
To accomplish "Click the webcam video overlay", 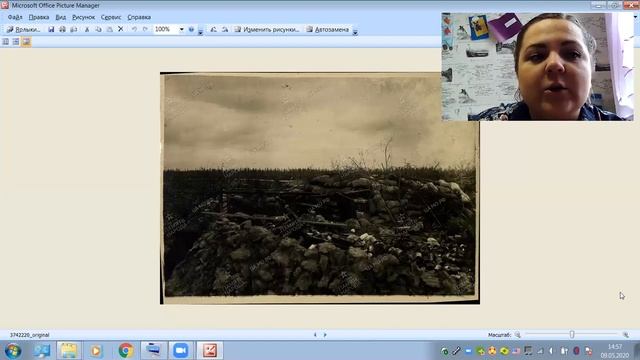I will pos(538,67).
